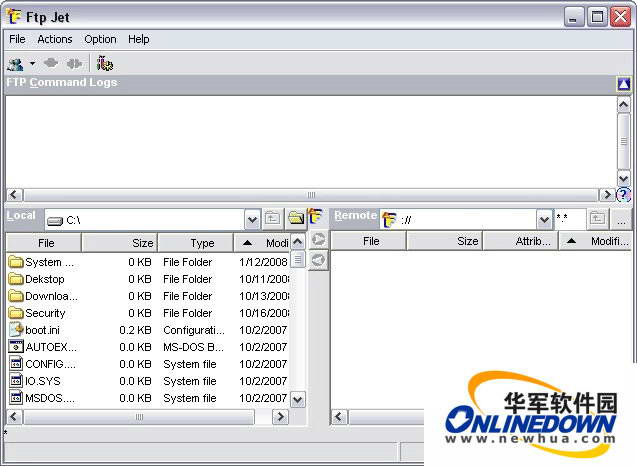The image size is (637, 466).
Task: Click log panel scroll right arrow
Action: pos(607,195)
